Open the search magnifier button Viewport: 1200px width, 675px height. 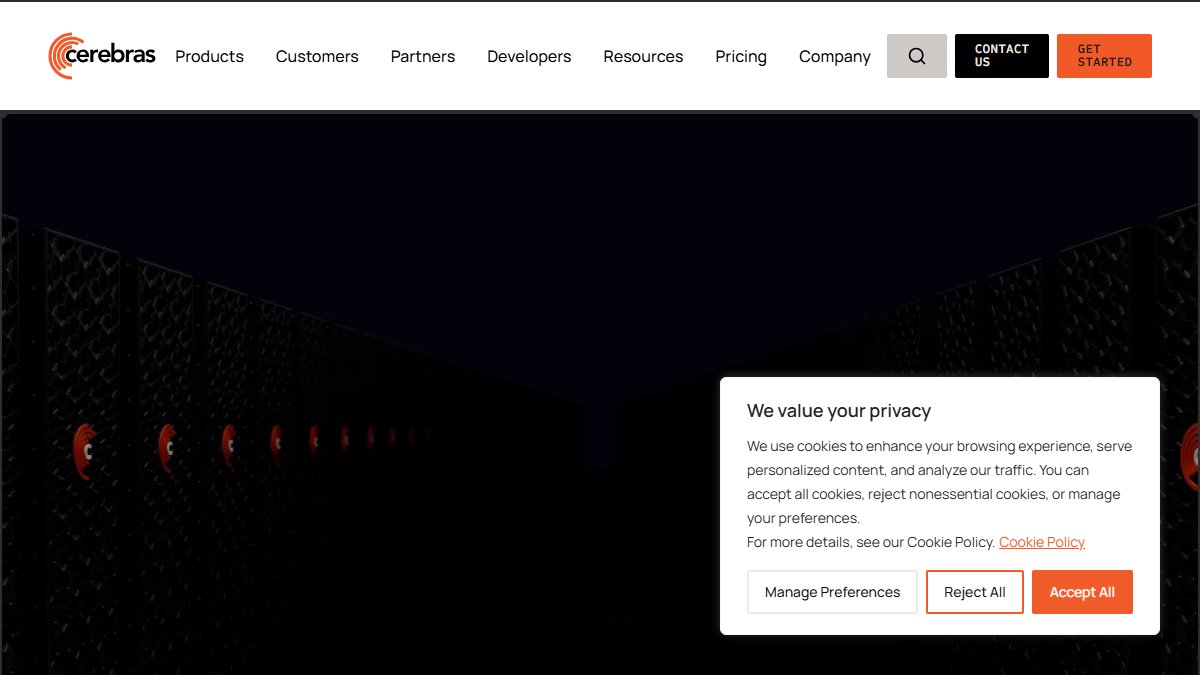tap(917, 56)
